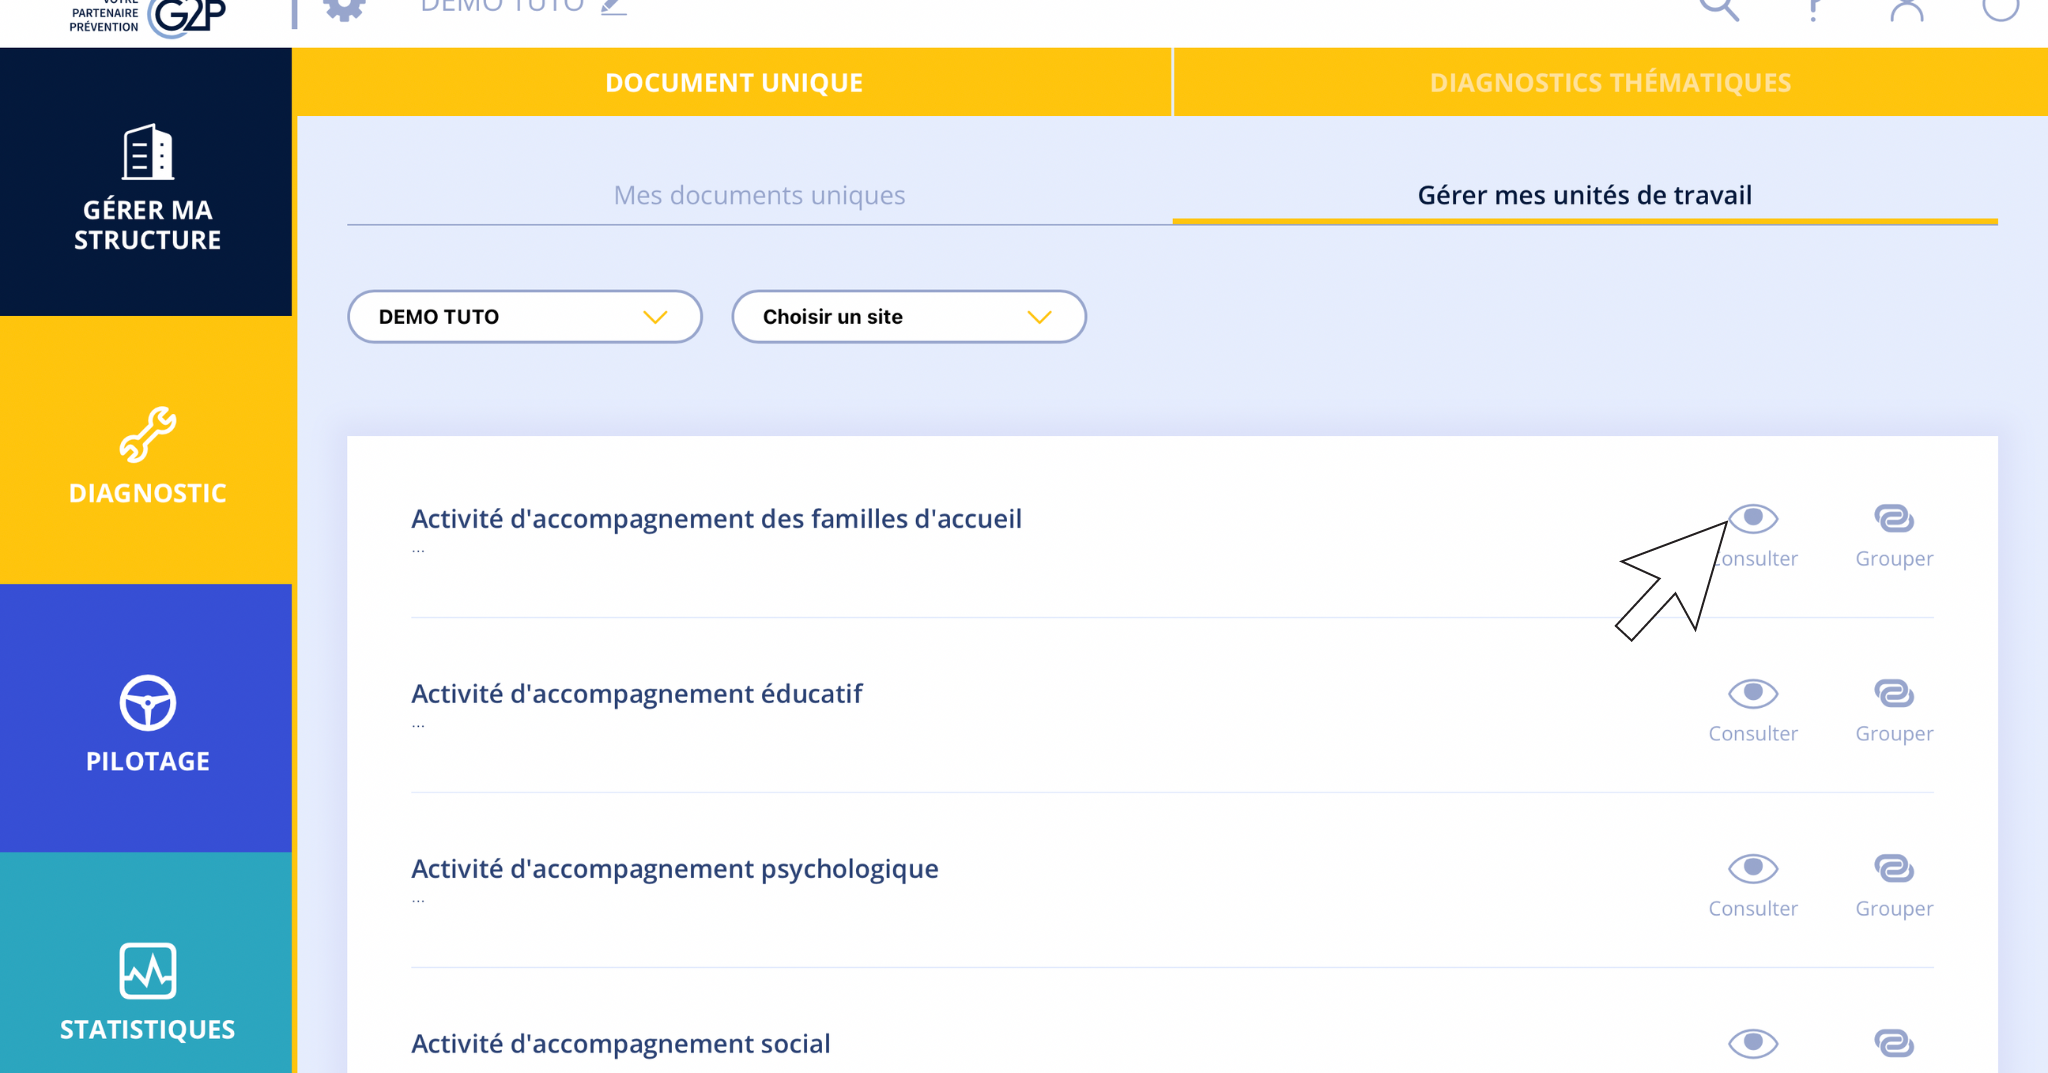Open the Choisir un site dropdown

click(x=908, y=317)
